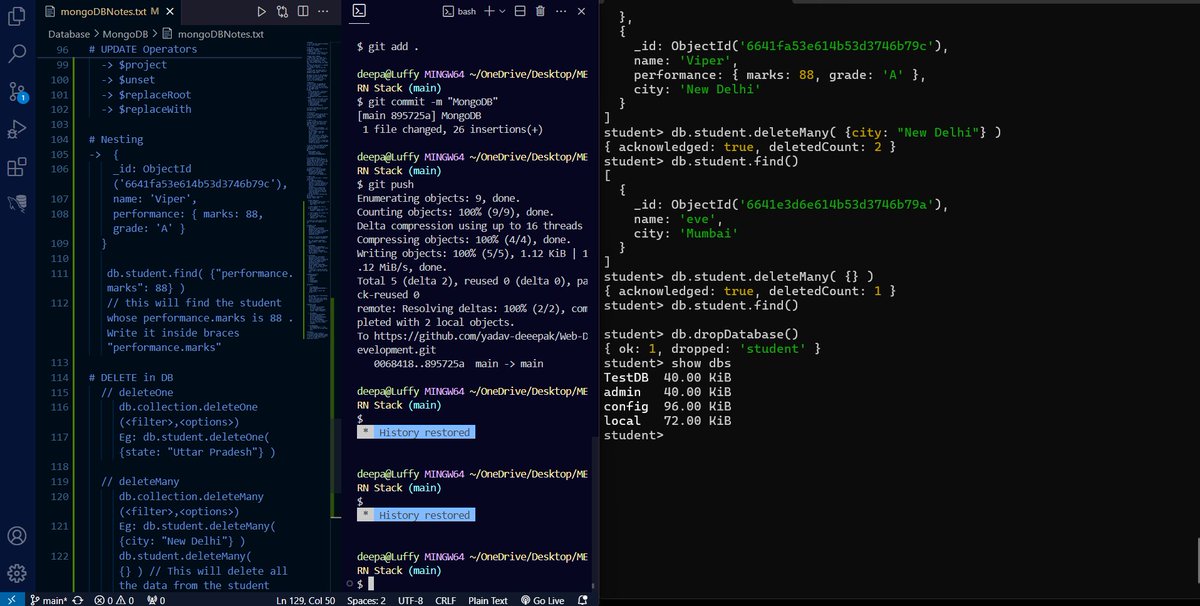Create a new terminal with plus icon
This screenshot has height=606, width=1200.
[489, 11]
